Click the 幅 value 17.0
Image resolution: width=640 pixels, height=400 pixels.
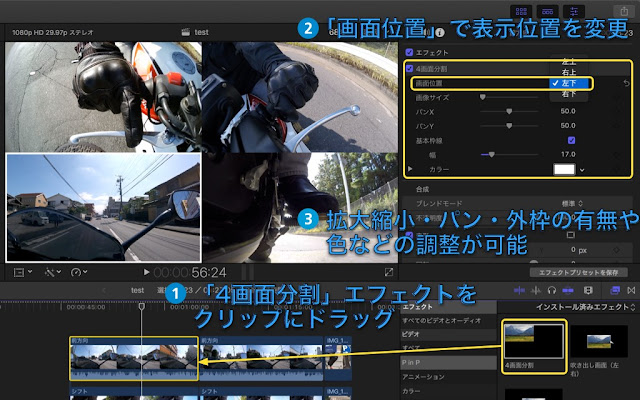pyautogui.click(x=568, y=154)
